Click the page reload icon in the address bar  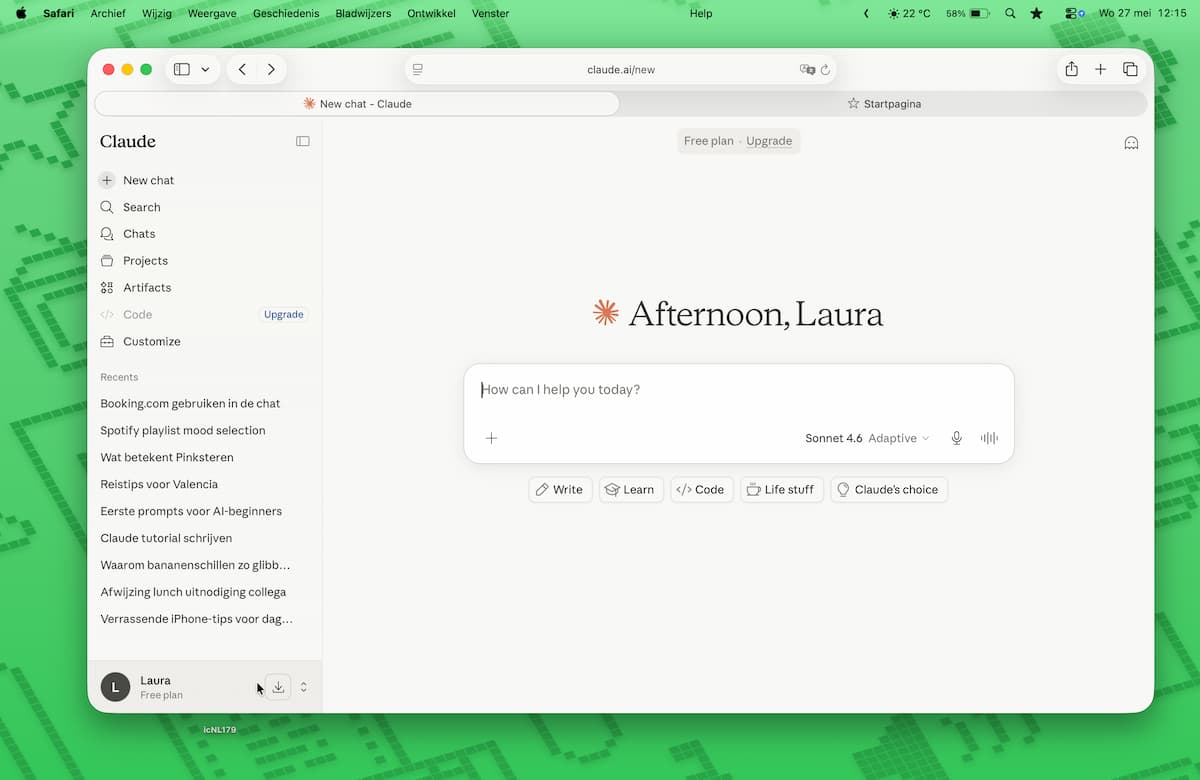825,70
